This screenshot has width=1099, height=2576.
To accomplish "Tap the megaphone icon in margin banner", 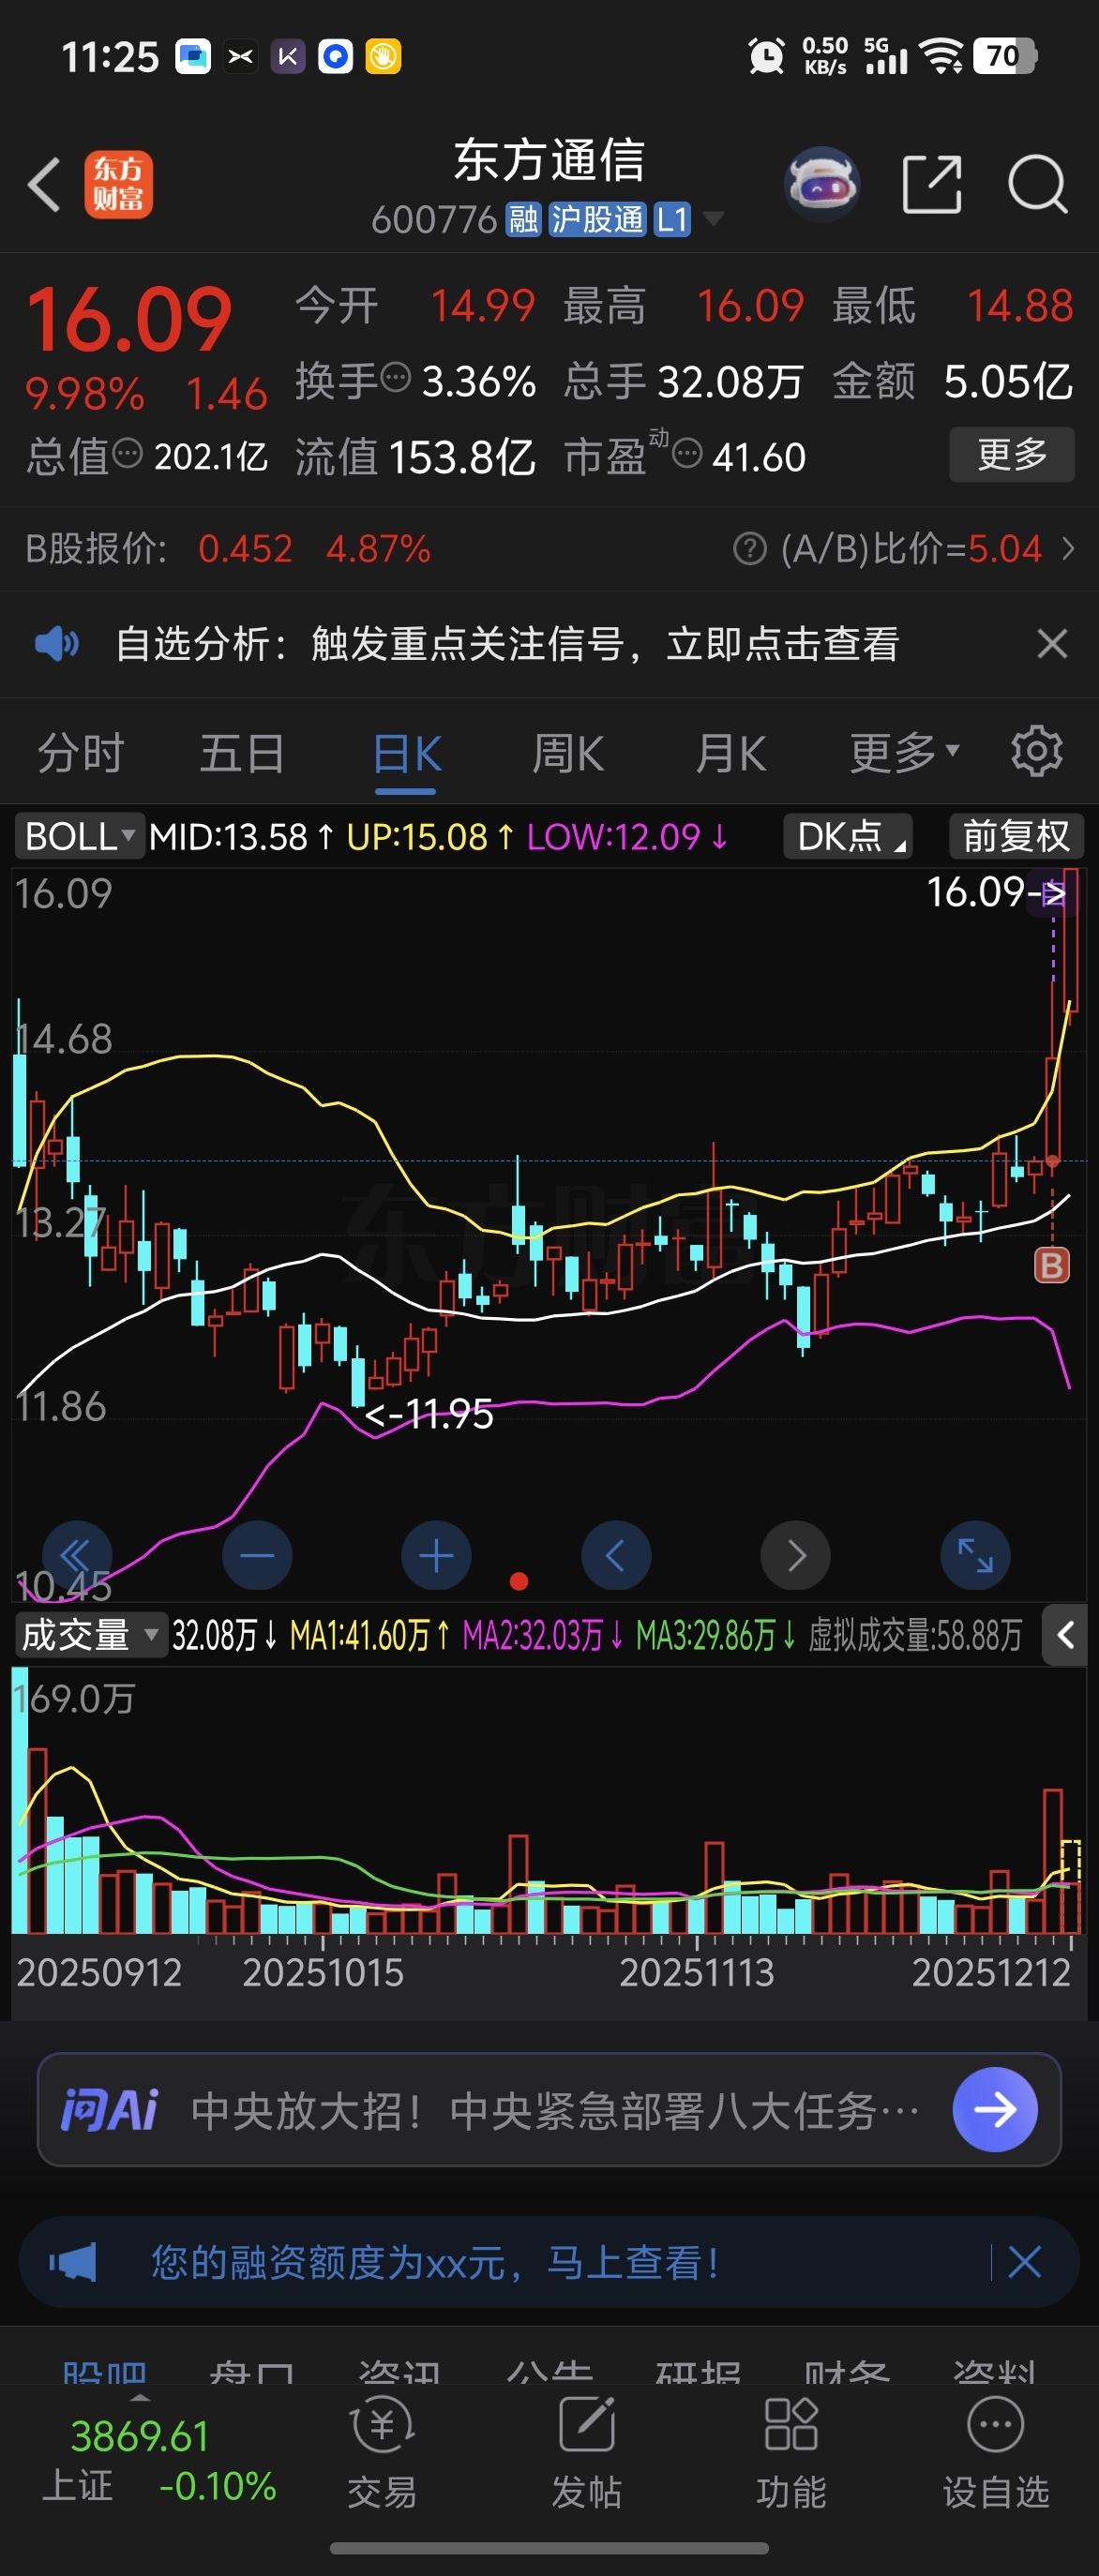I will click(73, 2262).
